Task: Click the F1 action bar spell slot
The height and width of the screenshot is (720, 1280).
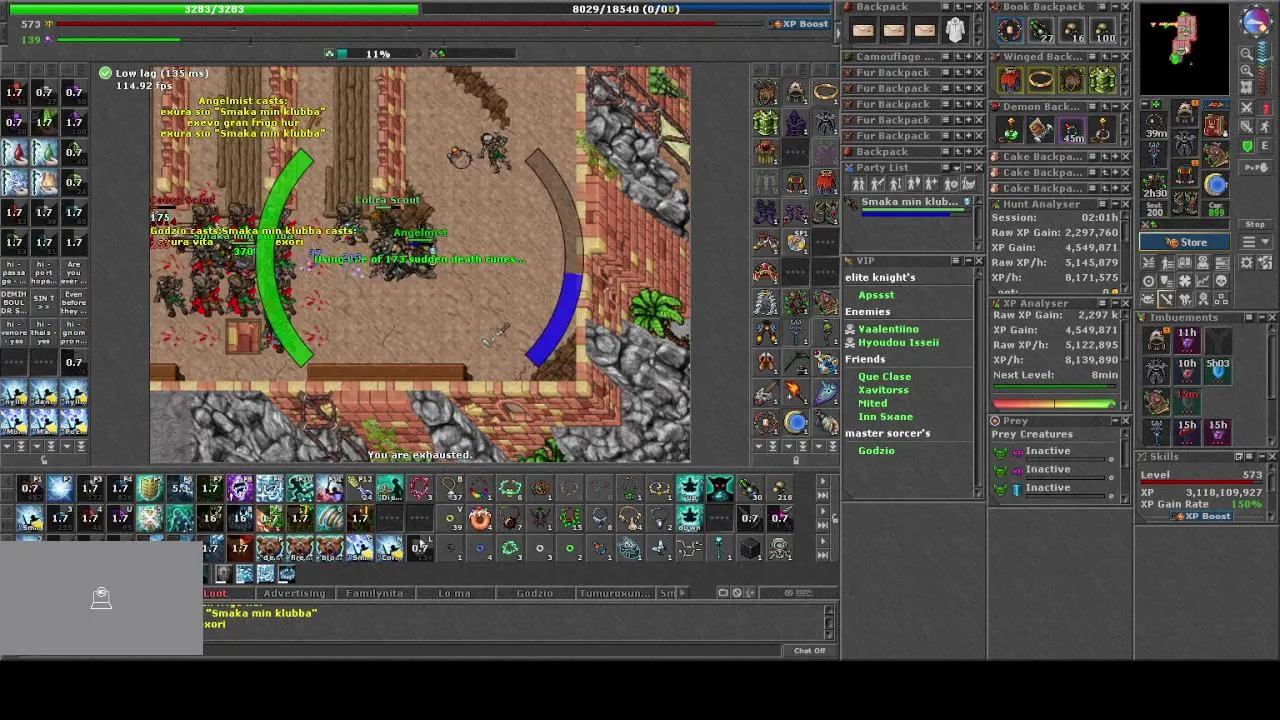Action: tap(30, 488)
